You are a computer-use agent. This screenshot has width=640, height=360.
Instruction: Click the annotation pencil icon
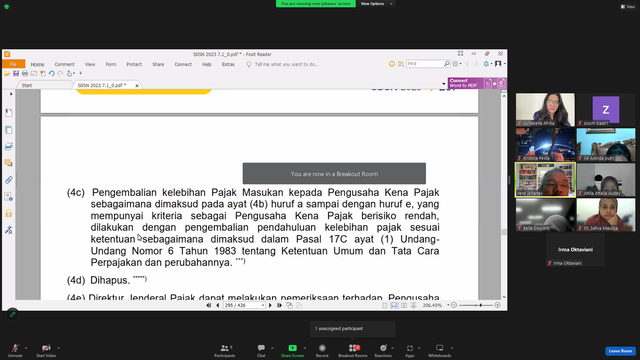click(13, 314)
